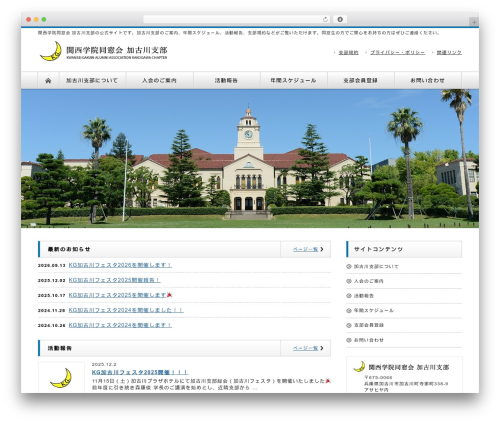Go to the home icon in navigation bar

(48, 80)
